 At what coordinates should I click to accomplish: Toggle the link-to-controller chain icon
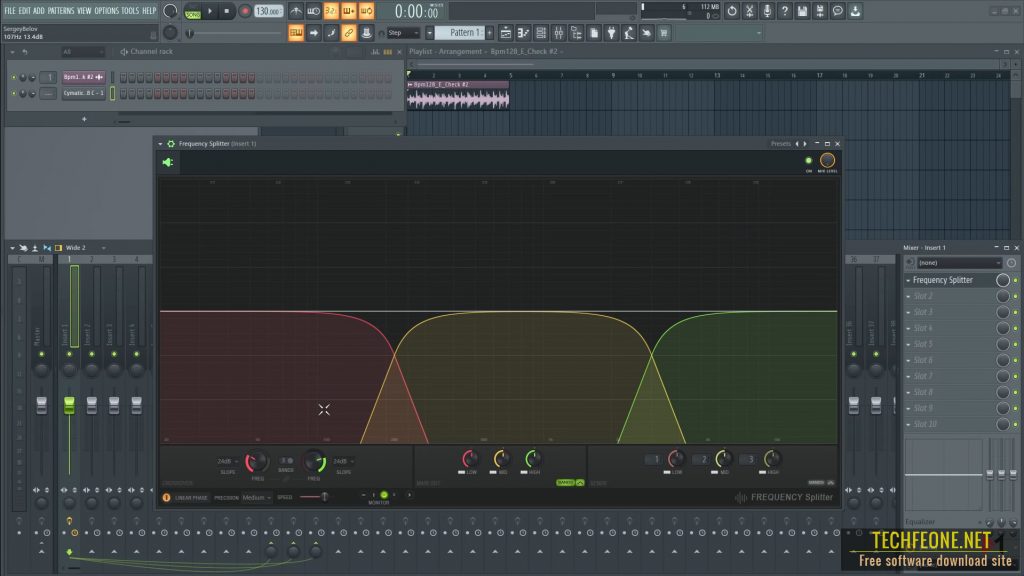pyautogui.click(x=349, y=33)
